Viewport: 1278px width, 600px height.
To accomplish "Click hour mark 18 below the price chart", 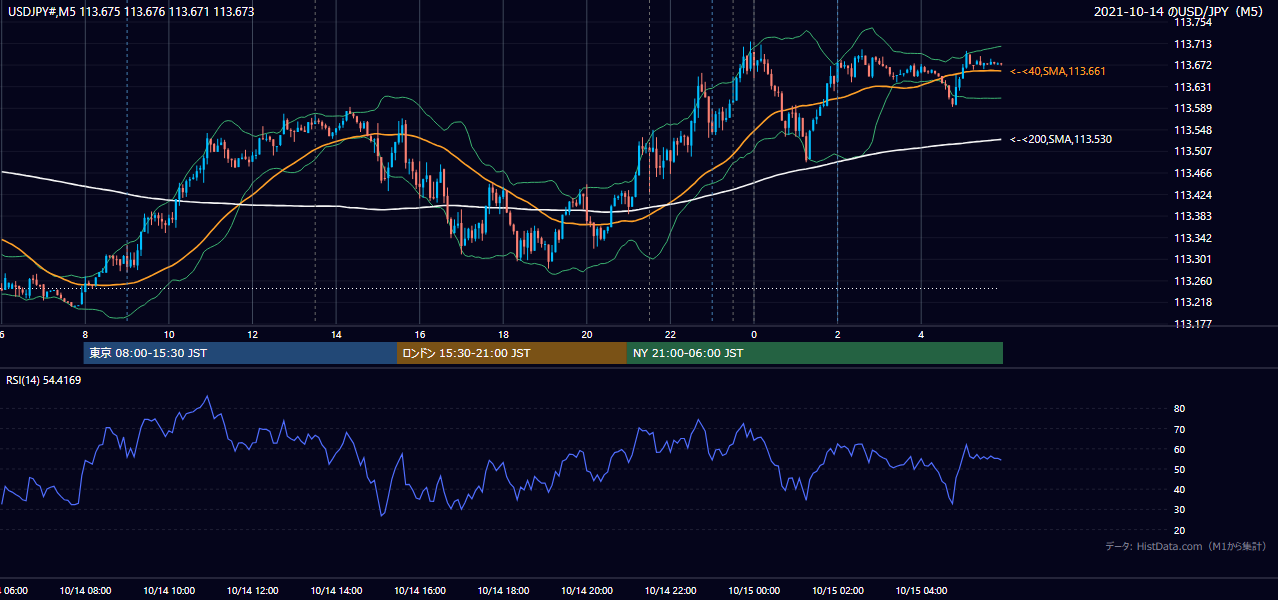I will point(503,335).
